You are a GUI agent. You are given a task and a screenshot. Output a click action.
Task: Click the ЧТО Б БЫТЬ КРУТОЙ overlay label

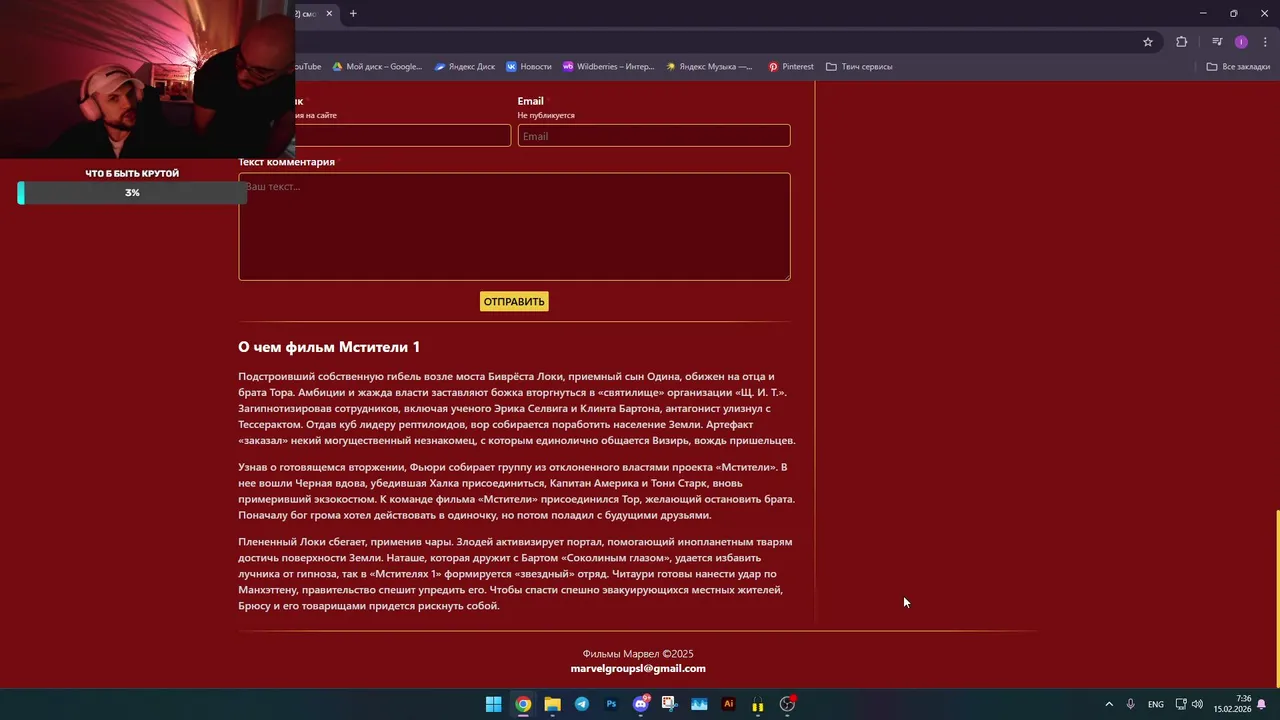(x=132, y=174)
